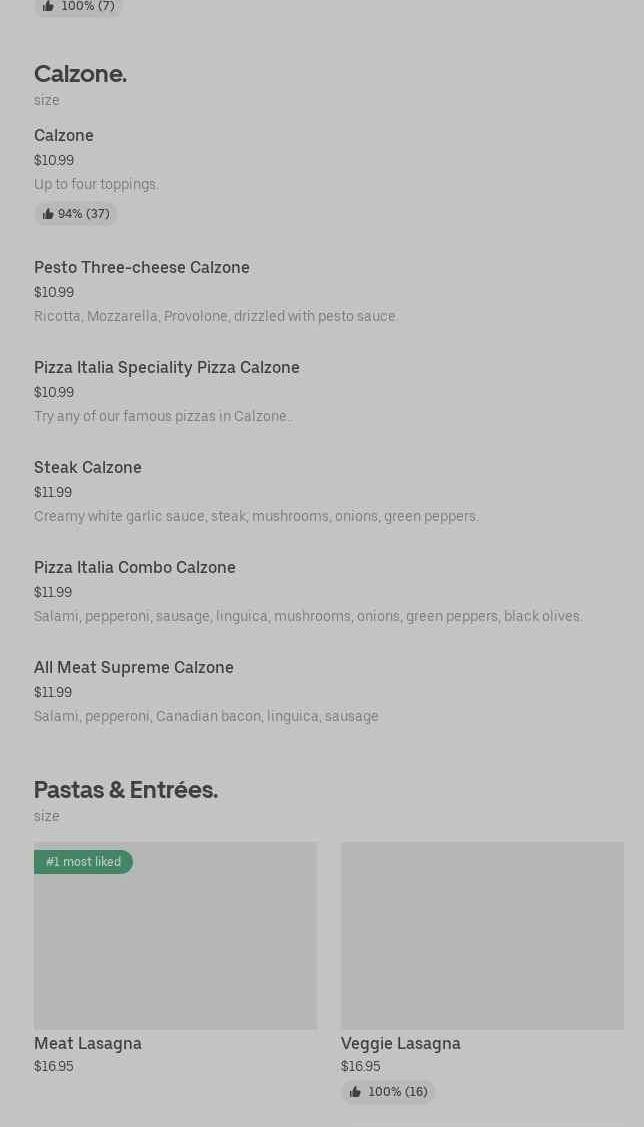Click the Veggie Lasagna photo thumbnail

click(x=482, y=935)
